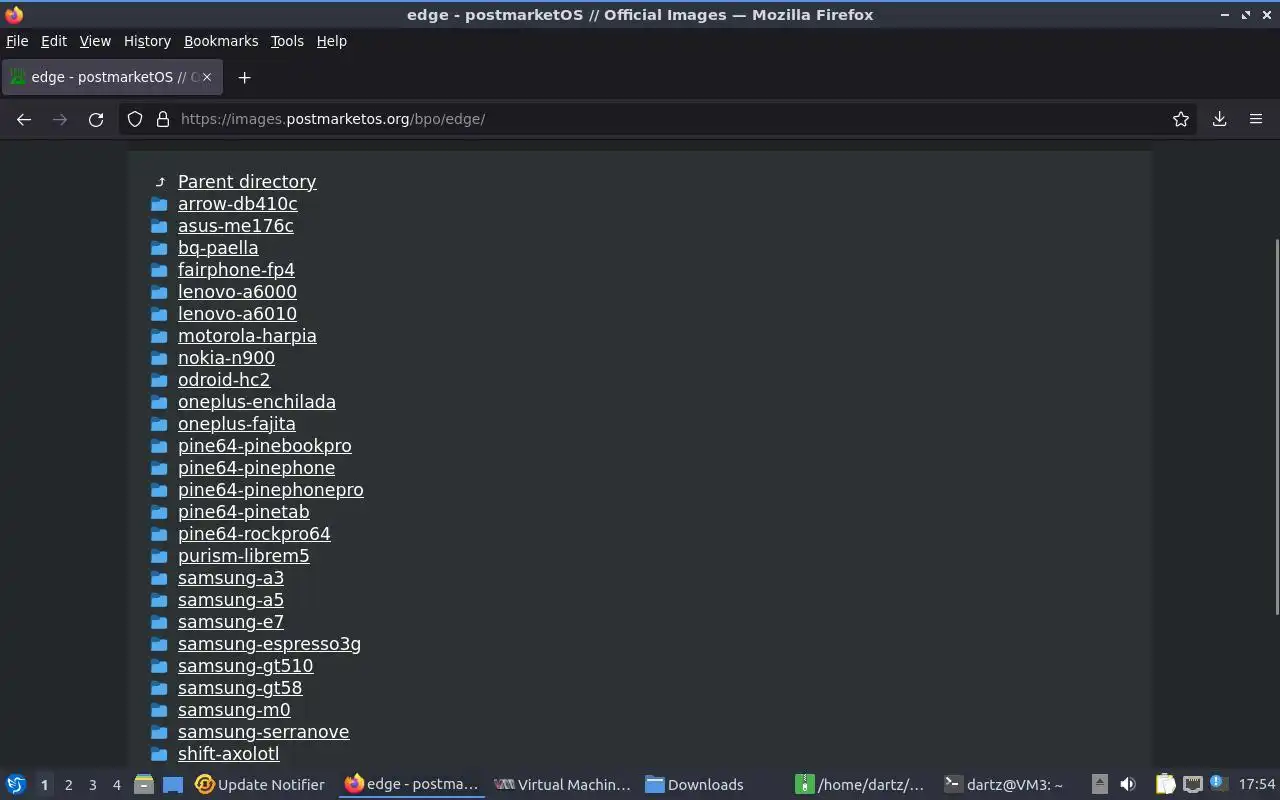Close the edge - postmarketOS tab
Image resolution: width=1280 pixels, height=800 pixels.
click(207, 77)
